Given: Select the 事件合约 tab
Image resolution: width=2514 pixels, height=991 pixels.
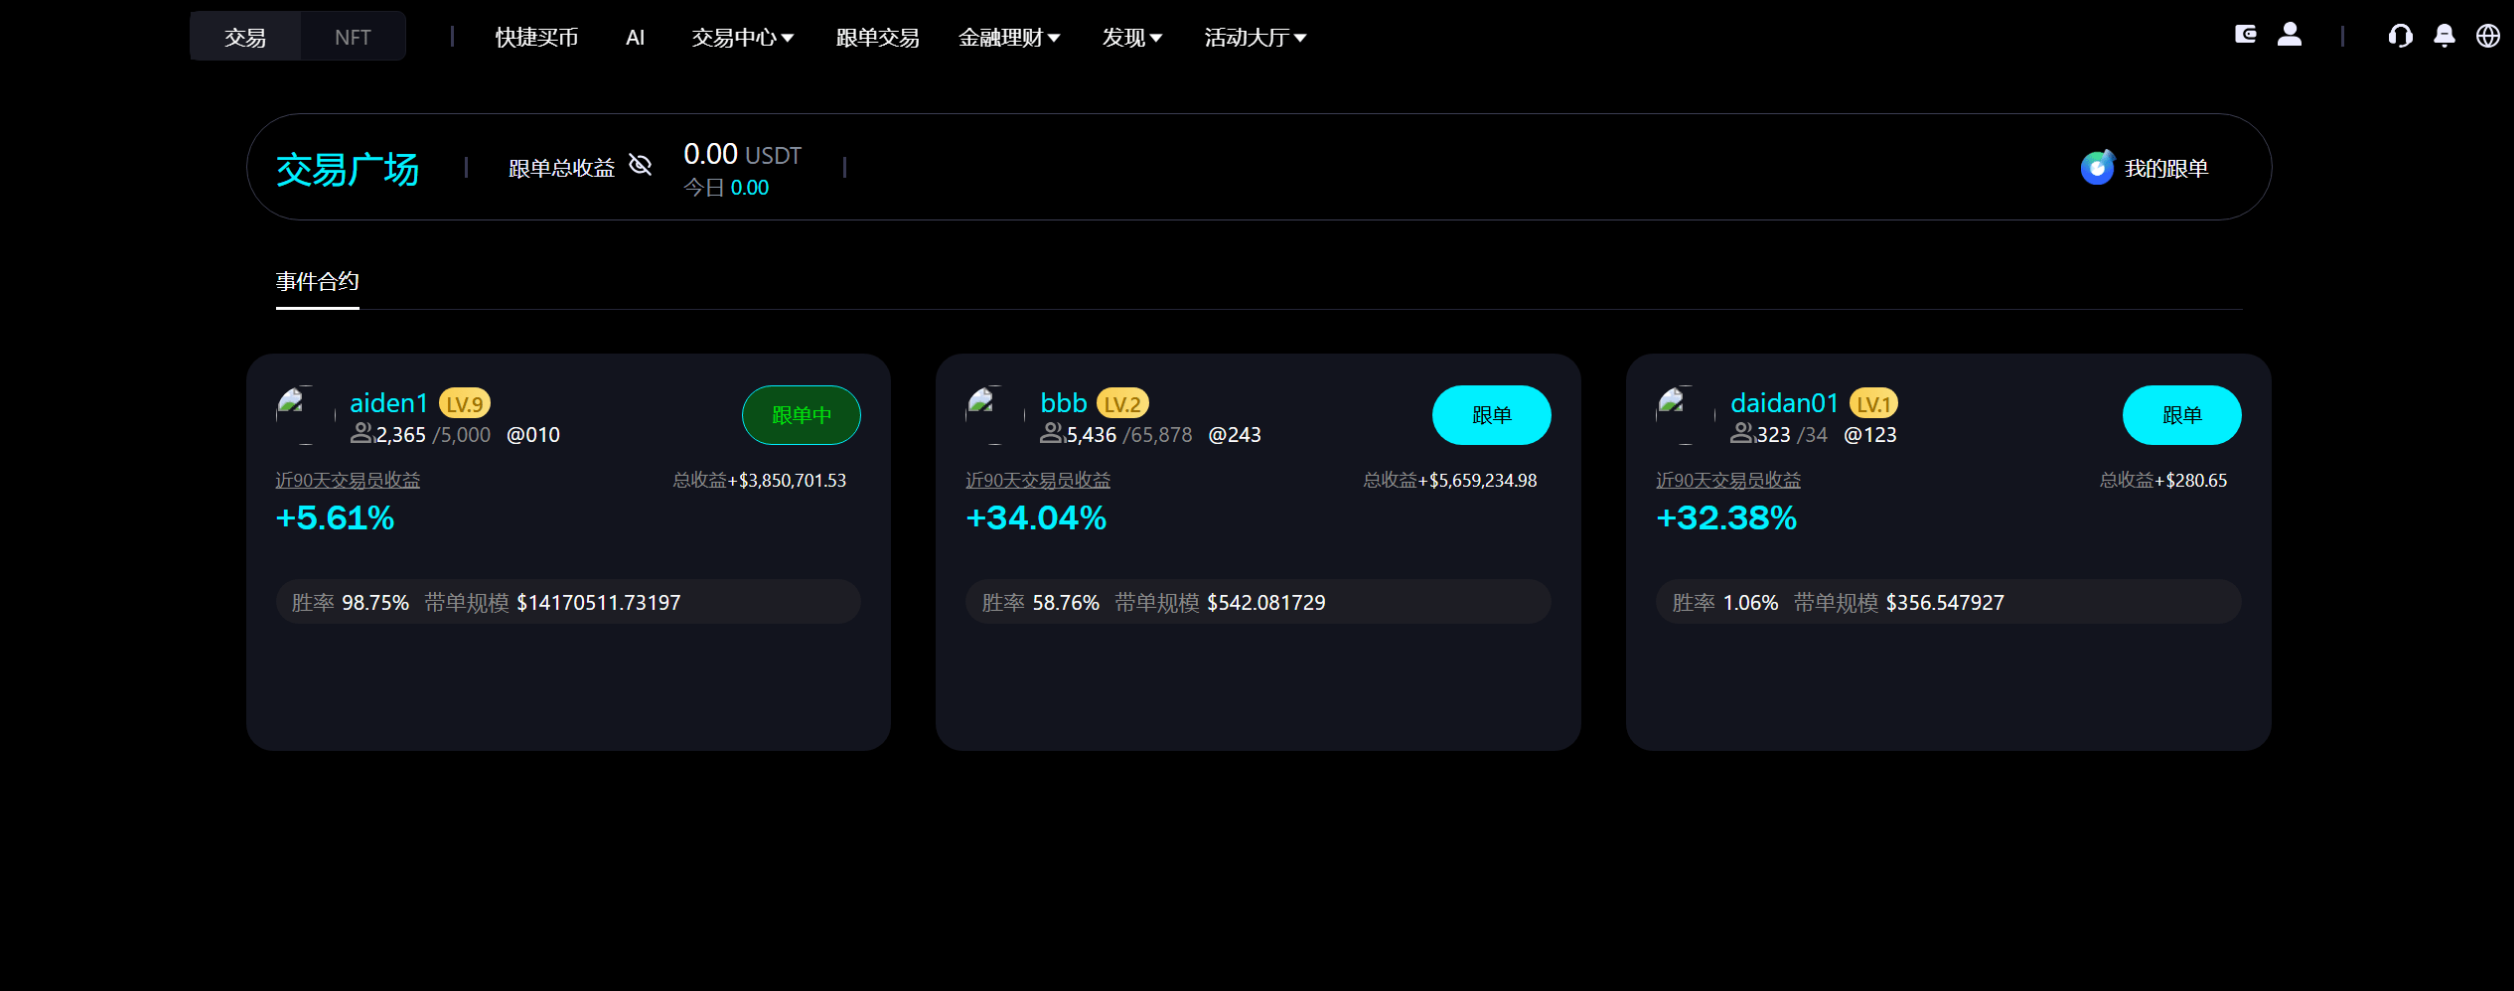Looking at the screenshot, I should [x=317, y=281].
